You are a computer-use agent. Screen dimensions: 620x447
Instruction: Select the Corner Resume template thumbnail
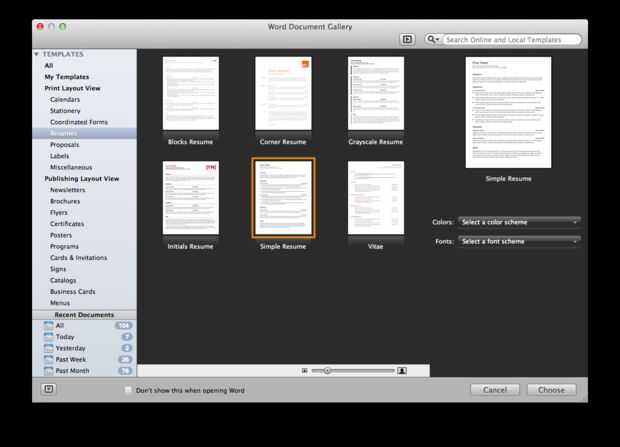283,93
